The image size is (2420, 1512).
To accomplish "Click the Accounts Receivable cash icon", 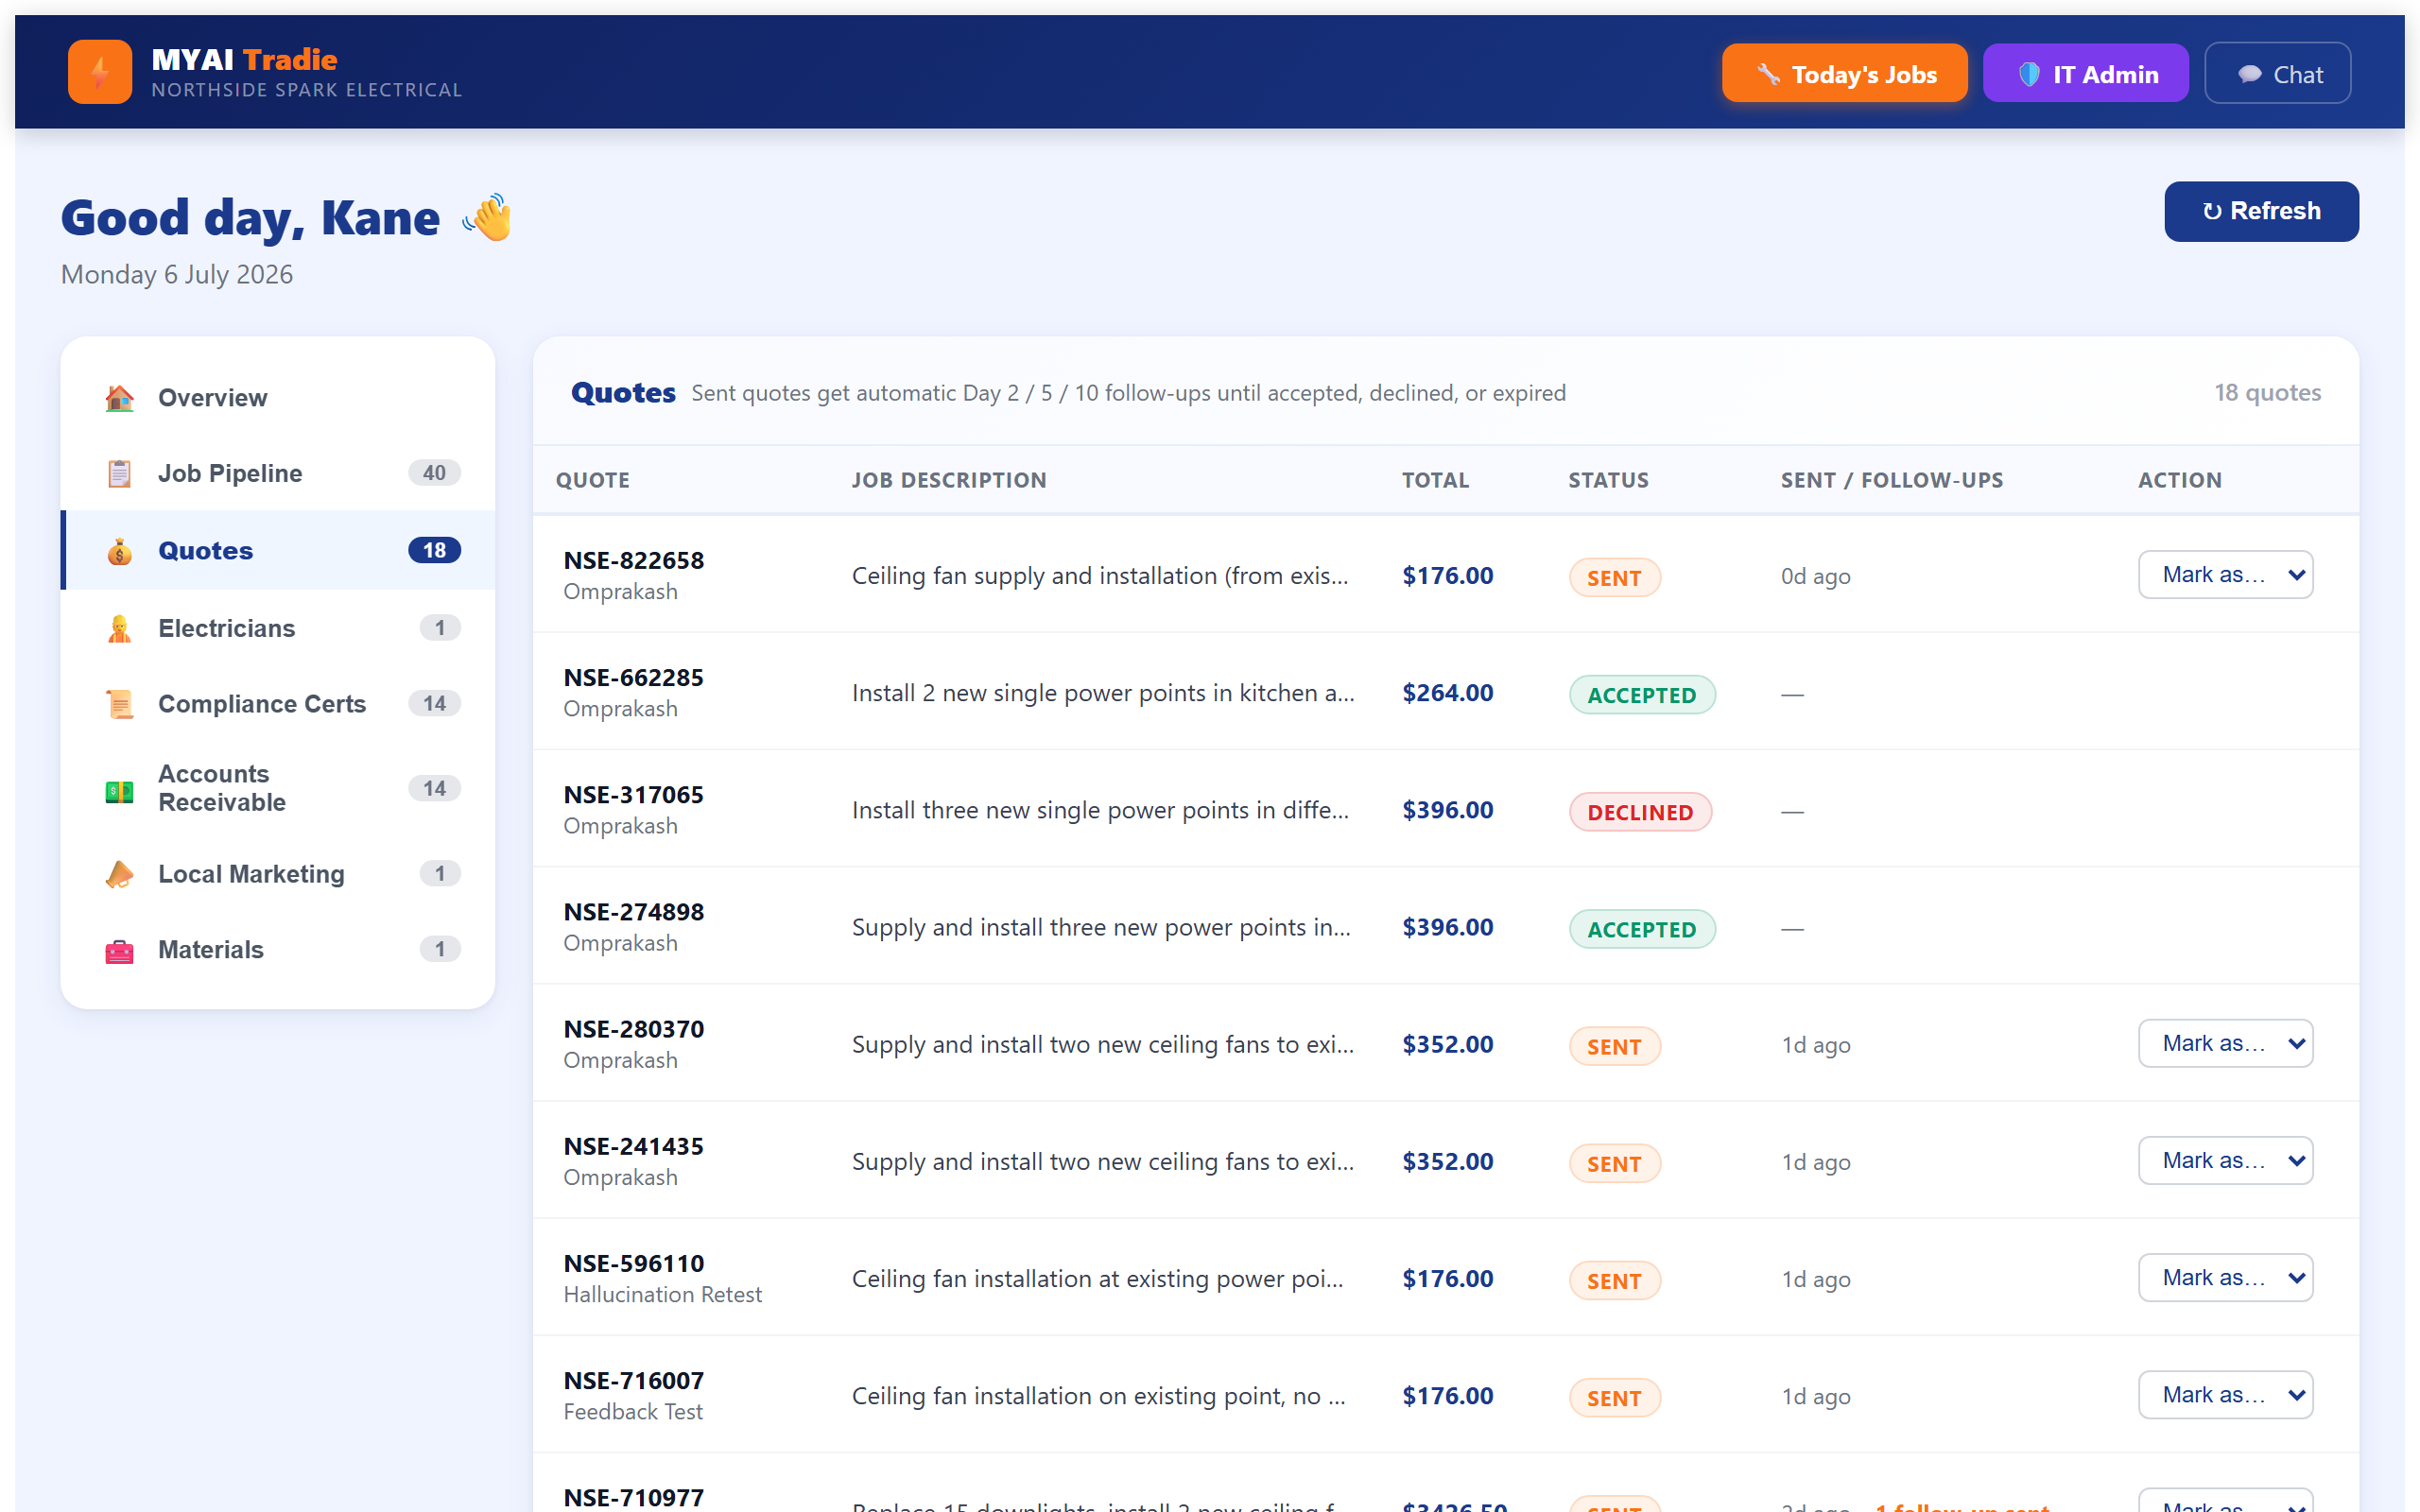I will point(119,790).
